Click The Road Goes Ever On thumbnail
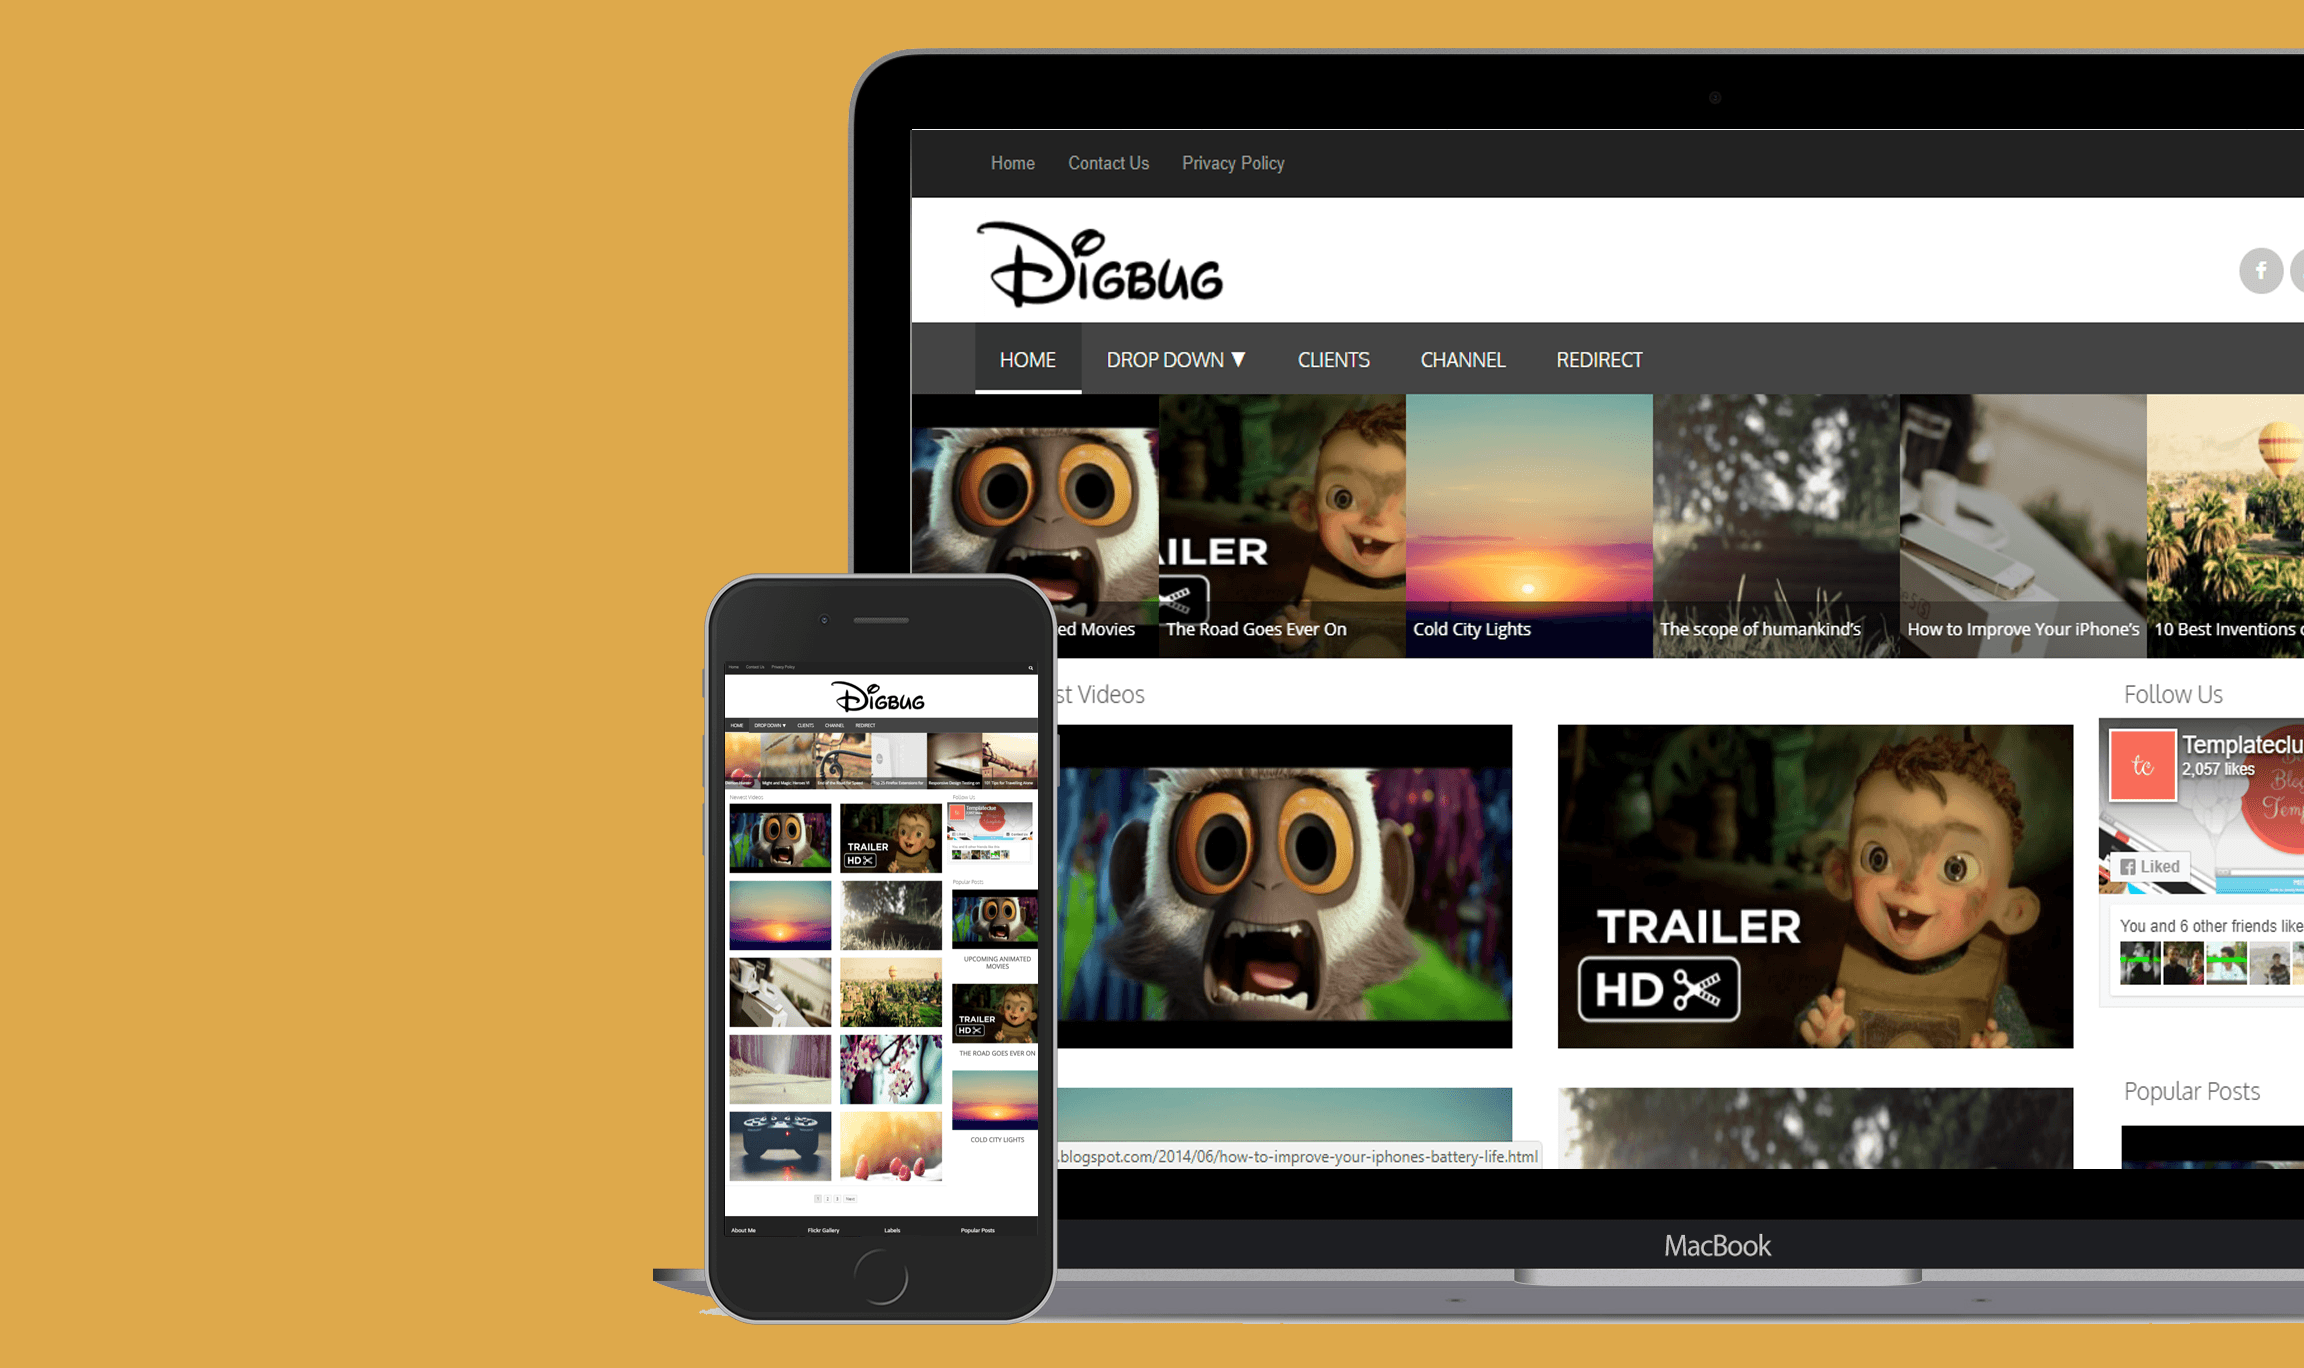Image resolution: width=2304 pixels, height=1368 pixels. (x=1278, y=521)
